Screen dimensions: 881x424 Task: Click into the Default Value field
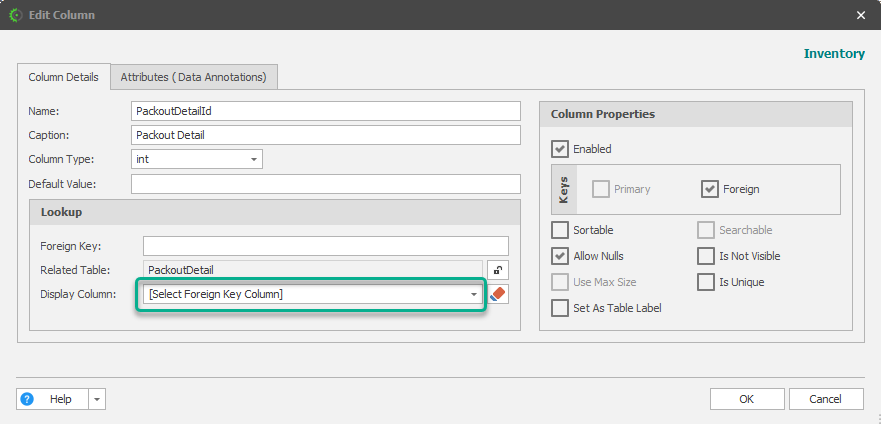(x=326, y=184)
